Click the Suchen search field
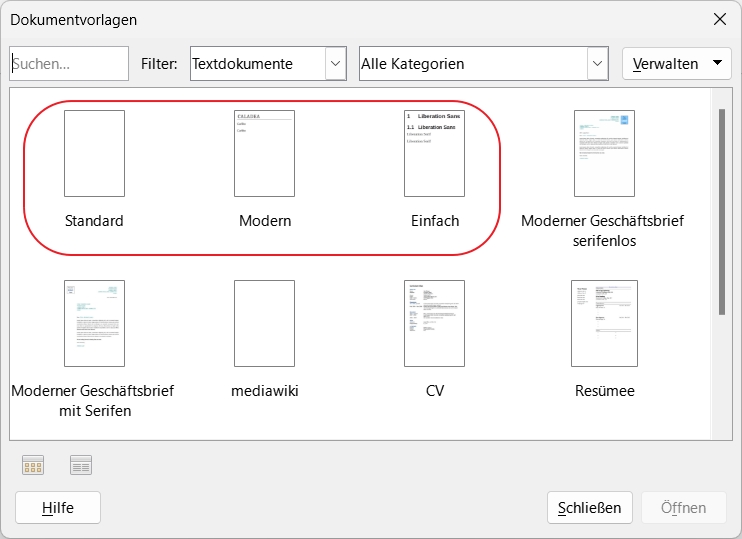Image resolution: width=742 pixels, height=539 pixels. (70, 64)
